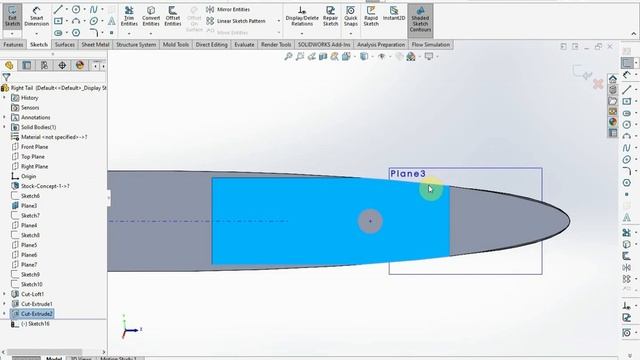Expand the History tree item
This screenshot has height=360, width=640.
[x=4, y=98]
